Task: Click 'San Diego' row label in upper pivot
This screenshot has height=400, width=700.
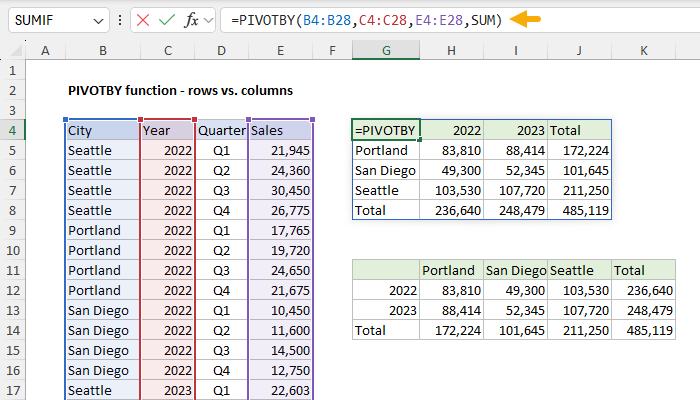Action: coord(386,171)
